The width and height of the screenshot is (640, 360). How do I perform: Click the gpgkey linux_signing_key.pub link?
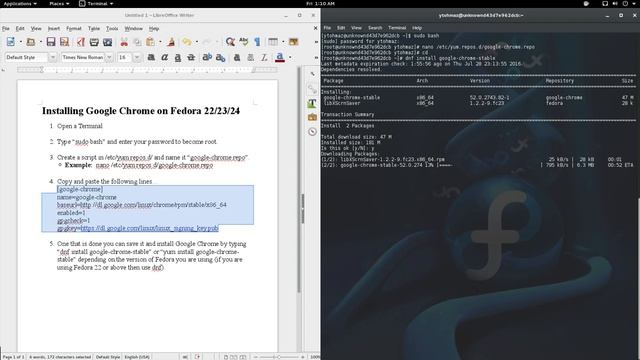coord(149,228)
